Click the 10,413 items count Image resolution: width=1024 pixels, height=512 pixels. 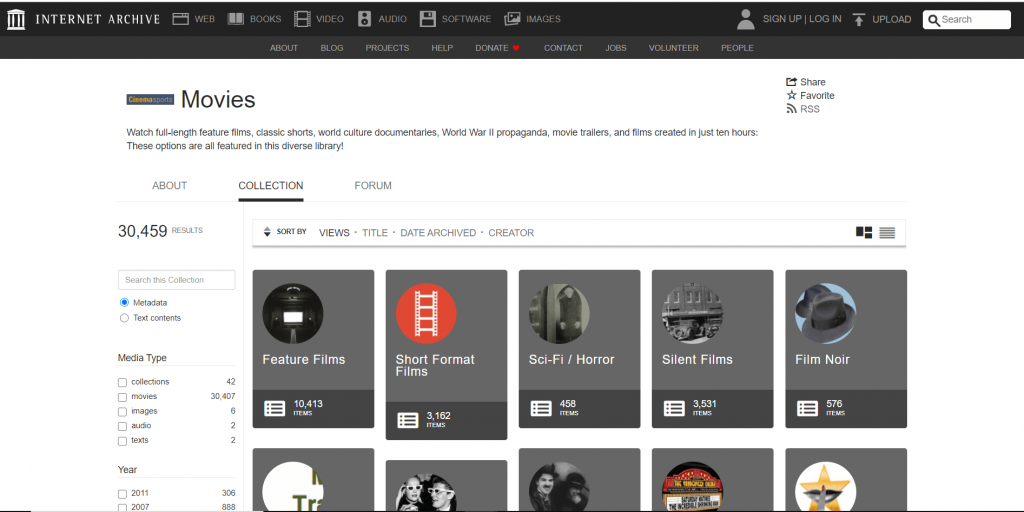coord(308,404)
